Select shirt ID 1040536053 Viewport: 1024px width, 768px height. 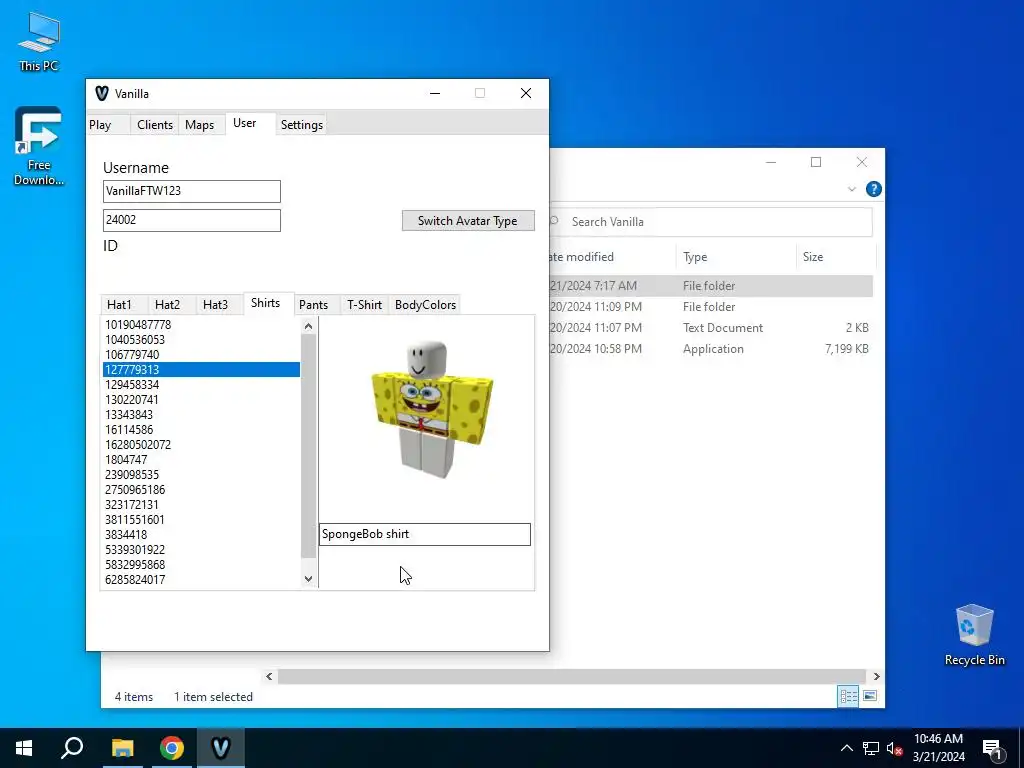[201, 340]
